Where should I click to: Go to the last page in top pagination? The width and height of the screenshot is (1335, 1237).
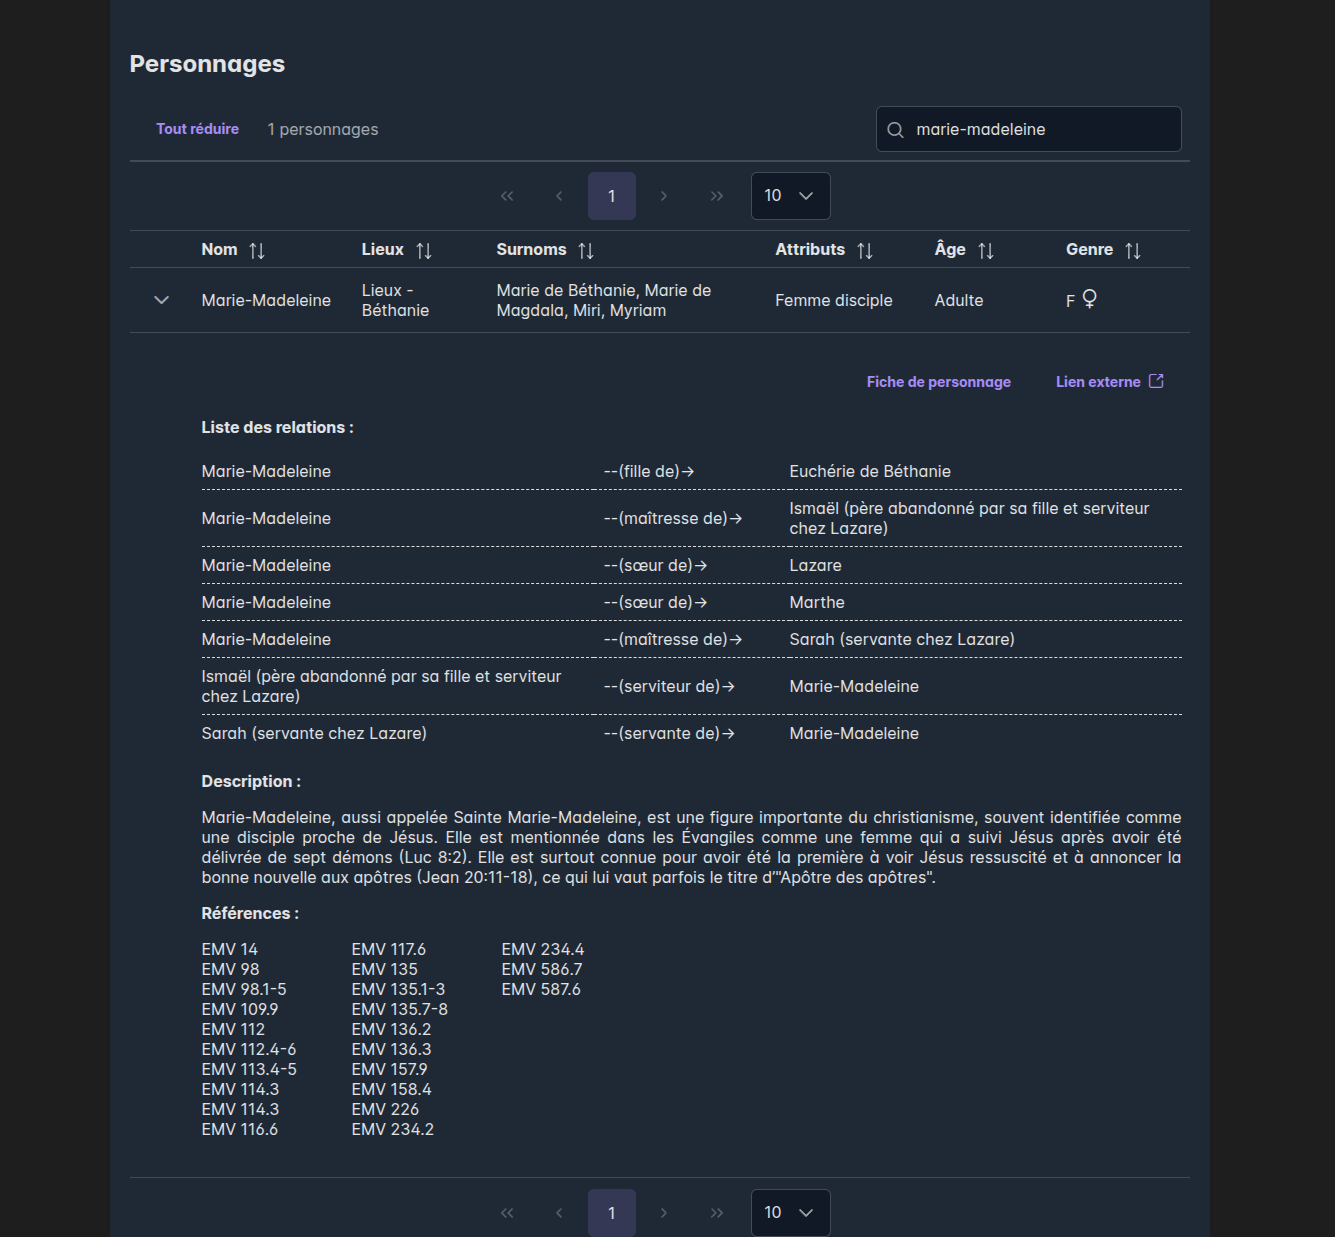pos(716,196)
